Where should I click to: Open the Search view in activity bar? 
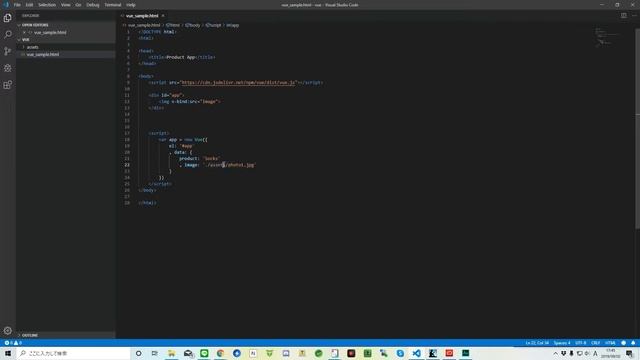click(7, 34)
